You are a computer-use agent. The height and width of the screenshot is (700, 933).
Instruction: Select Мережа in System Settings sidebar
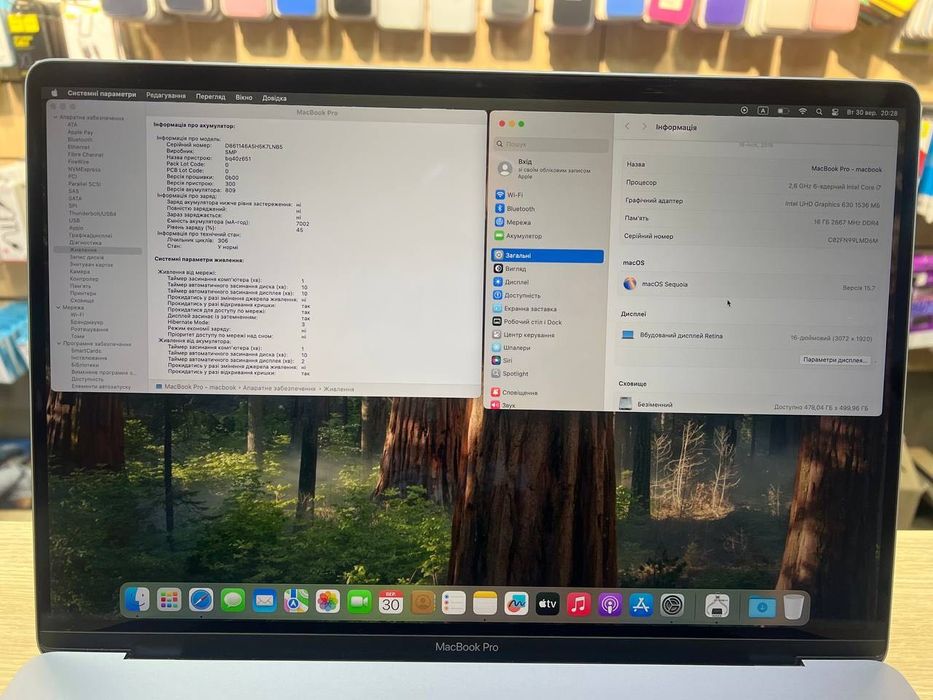[x=513, y=222]
